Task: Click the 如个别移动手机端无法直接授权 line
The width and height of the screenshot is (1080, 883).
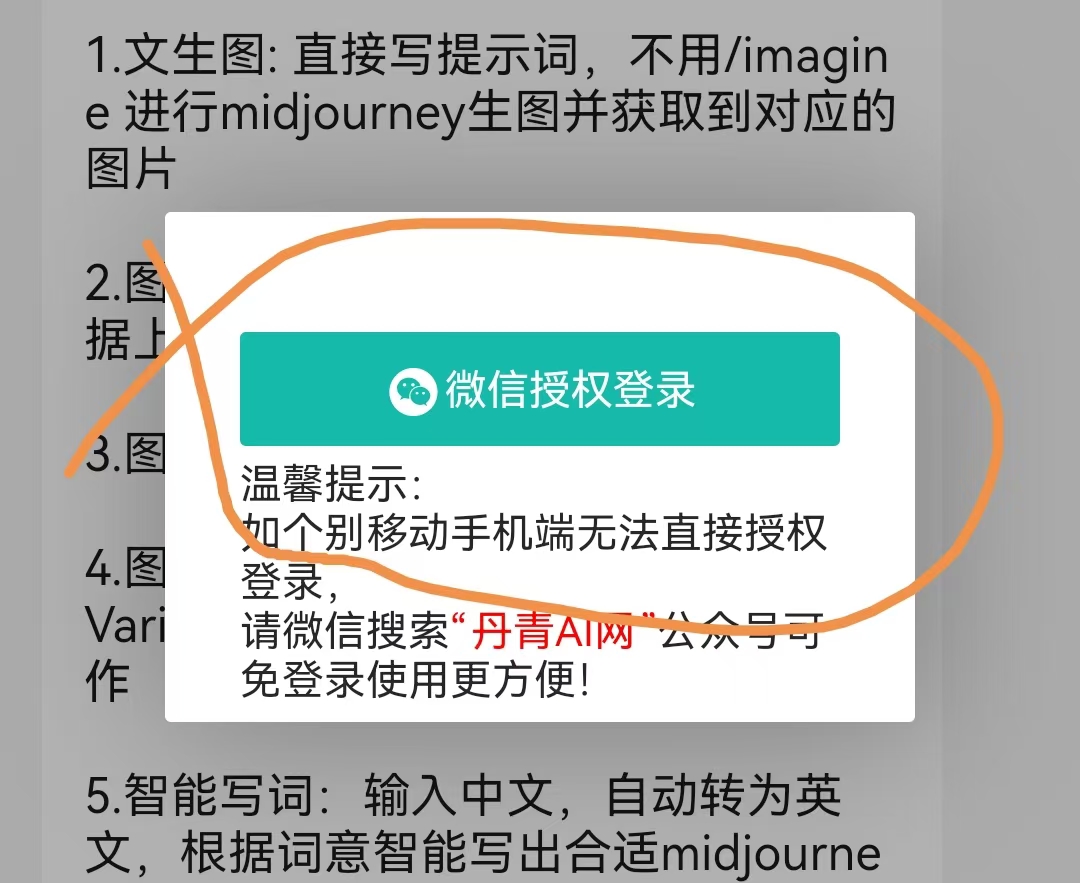Action: (534, 532)
